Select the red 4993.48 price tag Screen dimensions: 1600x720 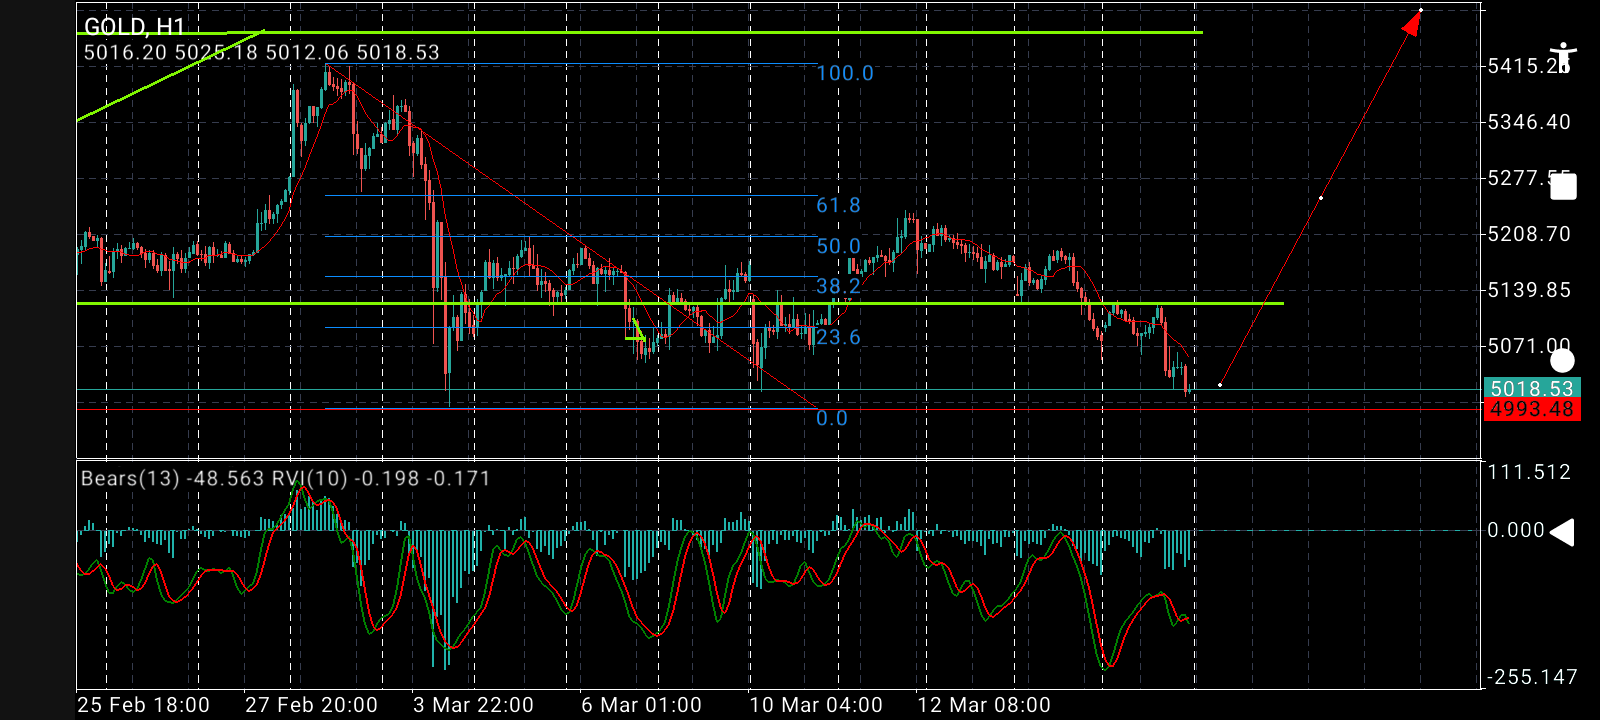pos(1532,409)
